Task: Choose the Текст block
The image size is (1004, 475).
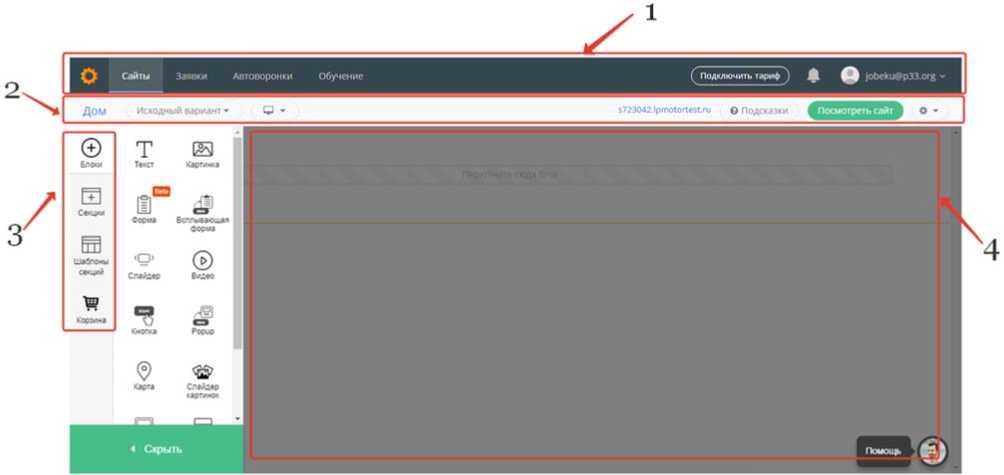Action: [144, 154]
